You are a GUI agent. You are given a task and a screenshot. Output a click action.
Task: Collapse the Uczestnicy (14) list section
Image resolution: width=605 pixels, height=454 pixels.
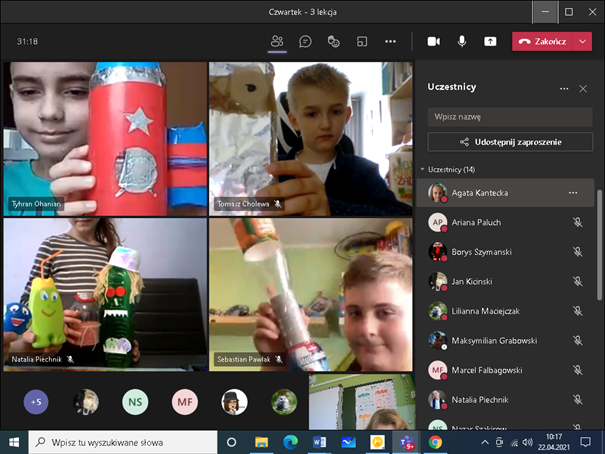[423, 169]
